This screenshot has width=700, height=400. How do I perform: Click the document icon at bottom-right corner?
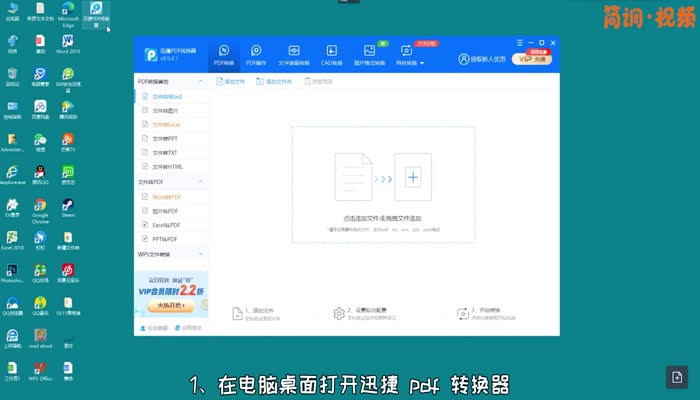click(677, 377)
